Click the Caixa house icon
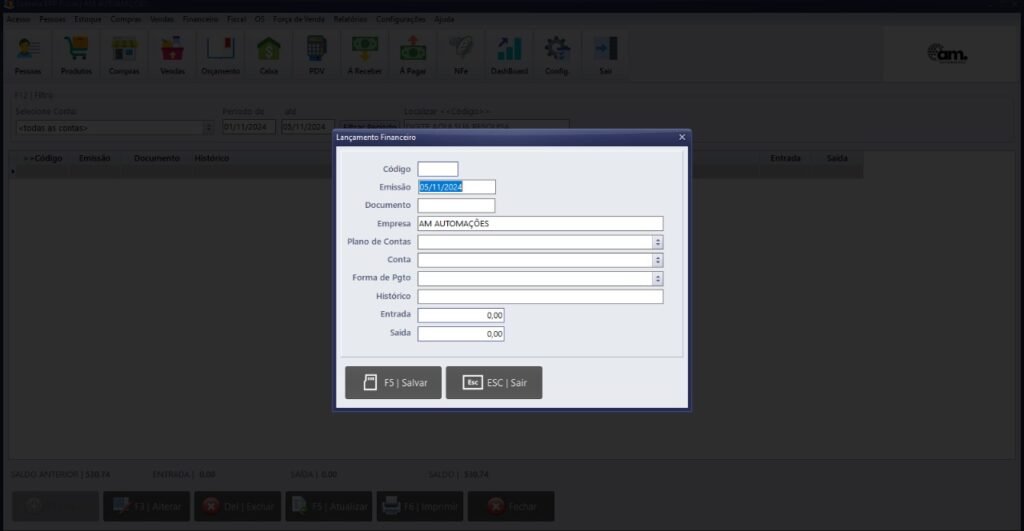 (269, 54)
